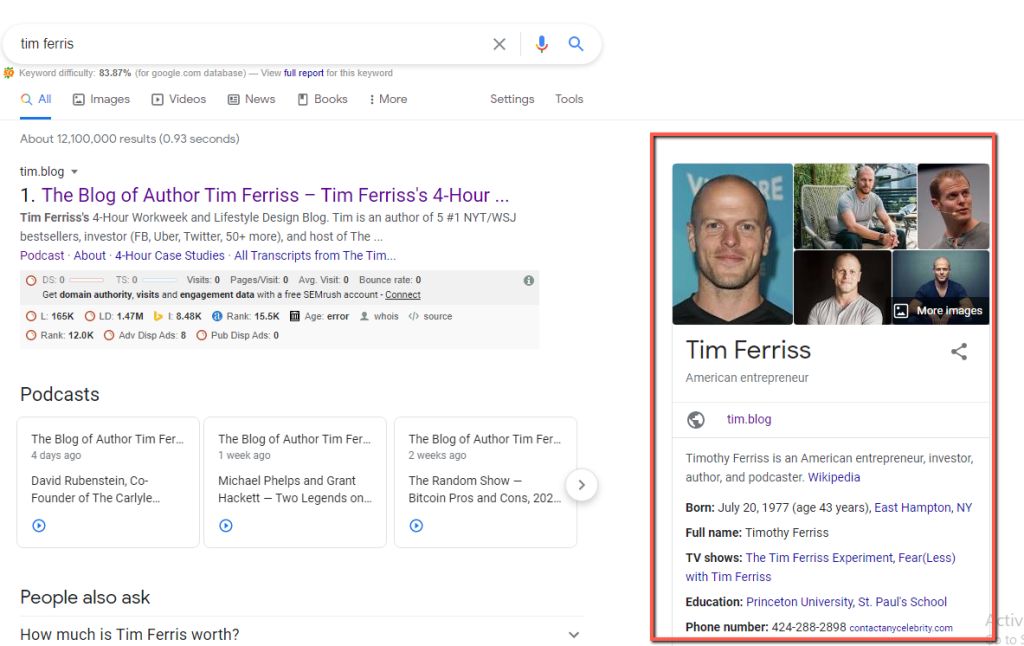Viewport: 1024px width, 646px height.
Task: Click More images in the knowledge panel
Action: coord(938,311)
